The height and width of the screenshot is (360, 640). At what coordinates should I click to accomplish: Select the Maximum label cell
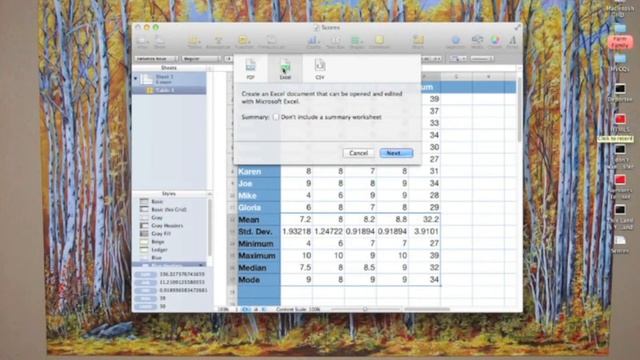pyautogui.click(x=259, y=256)
